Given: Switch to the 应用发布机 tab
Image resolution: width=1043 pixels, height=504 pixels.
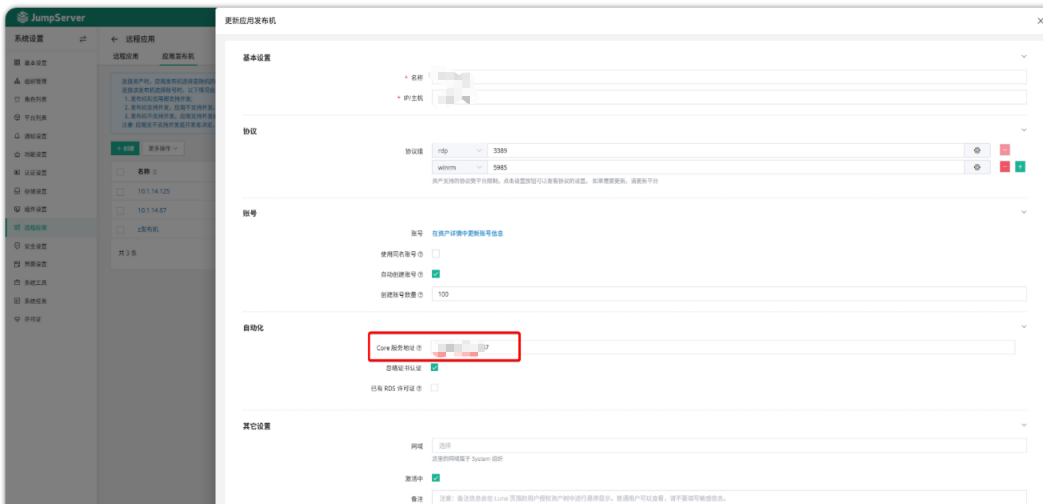Looking at the screenshot, I should tap(177, 57).
